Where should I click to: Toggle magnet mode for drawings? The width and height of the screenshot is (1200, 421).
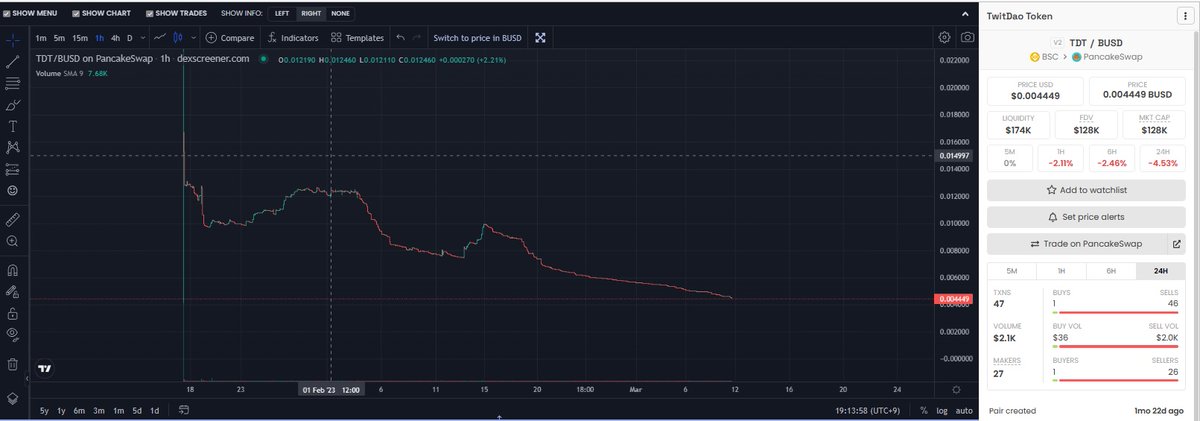(x=13, y=270)
